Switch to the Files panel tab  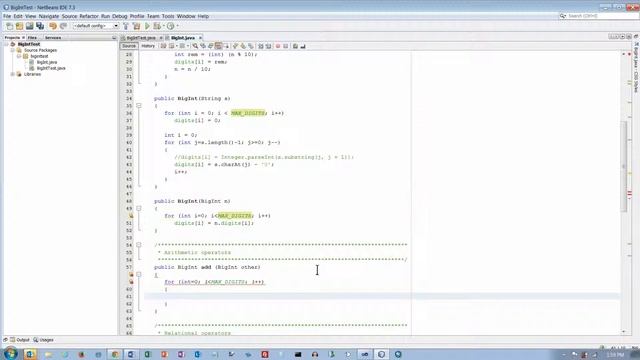(x=32, y=38)
